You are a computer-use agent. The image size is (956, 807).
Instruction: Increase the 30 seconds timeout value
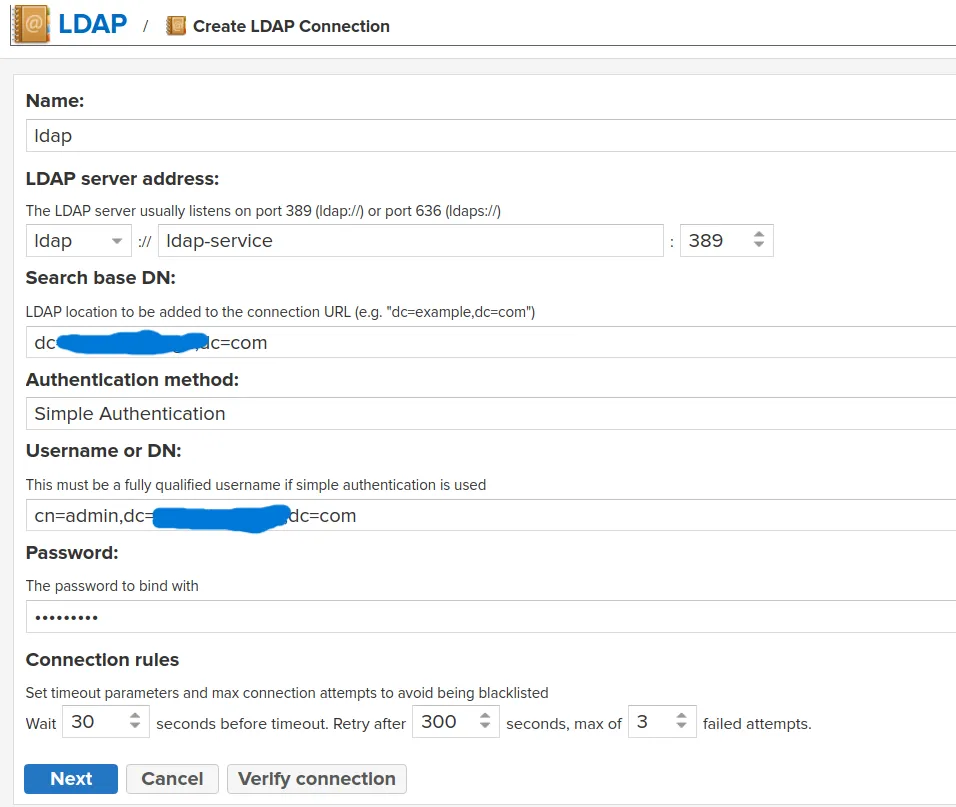tap(137, 716)
